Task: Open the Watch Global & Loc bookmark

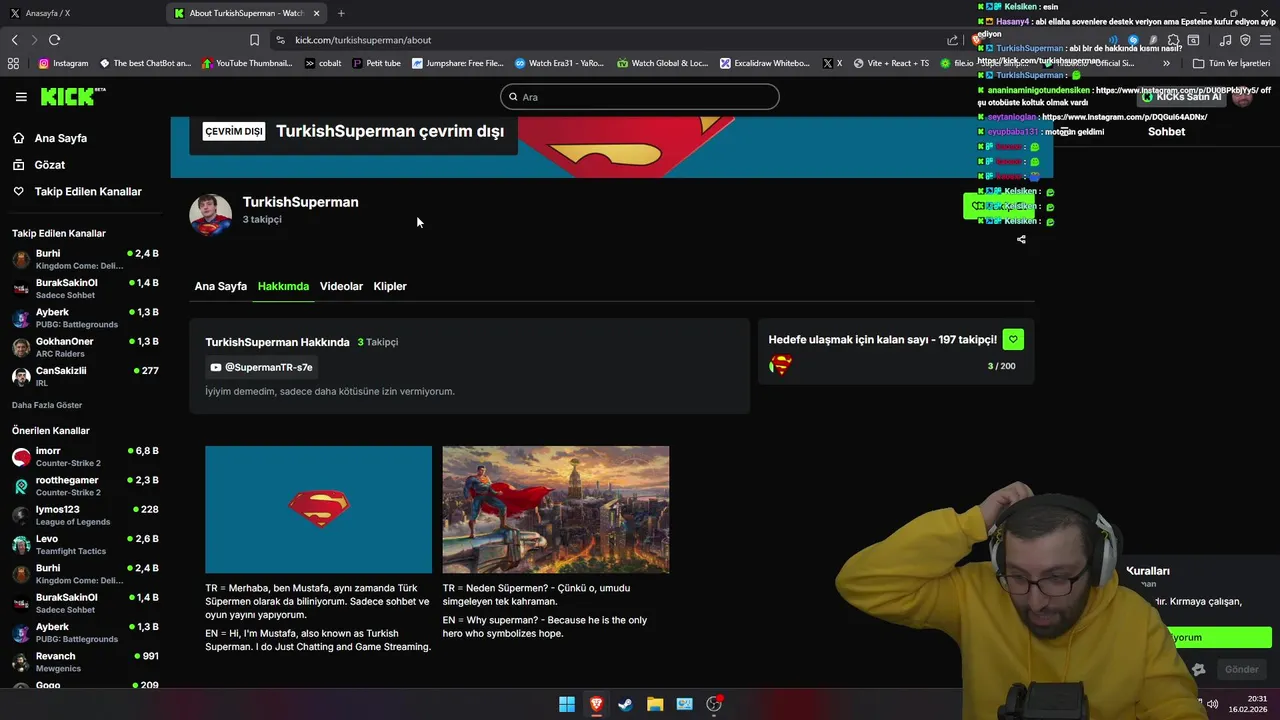Action: coord(662,63)
